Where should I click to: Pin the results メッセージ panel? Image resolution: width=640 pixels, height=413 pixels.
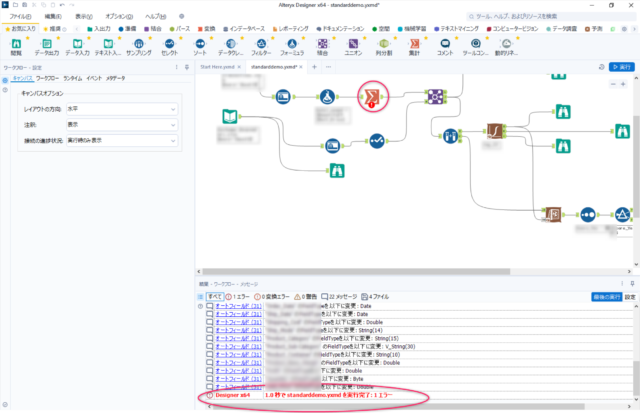click(x=632, y=284)
